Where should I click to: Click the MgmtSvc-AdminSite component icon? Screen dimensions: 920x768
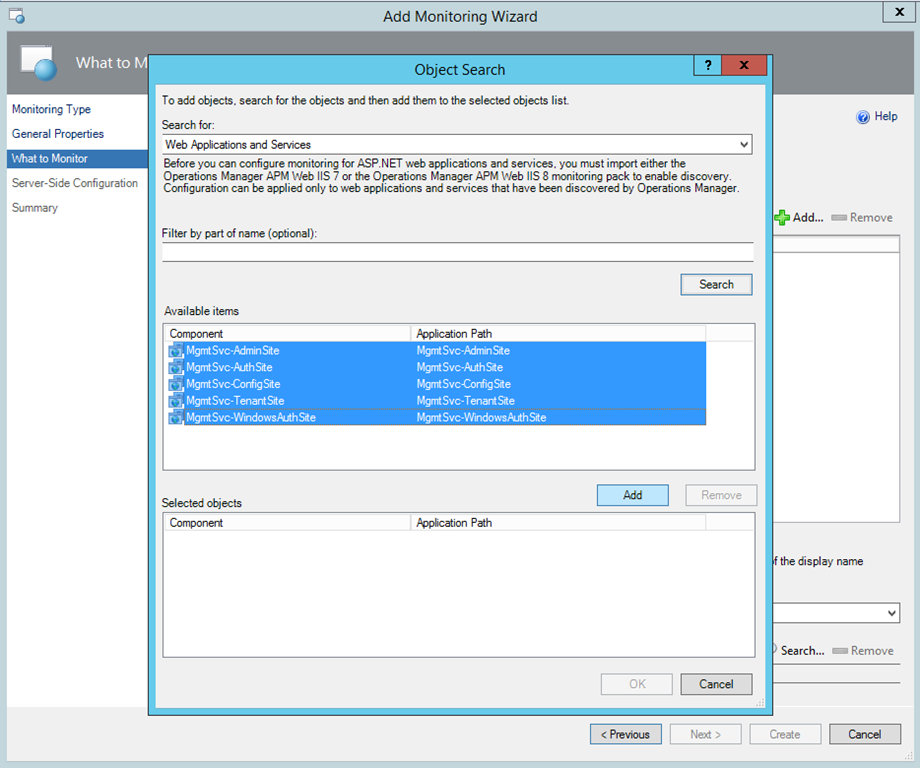pos(176,351)
